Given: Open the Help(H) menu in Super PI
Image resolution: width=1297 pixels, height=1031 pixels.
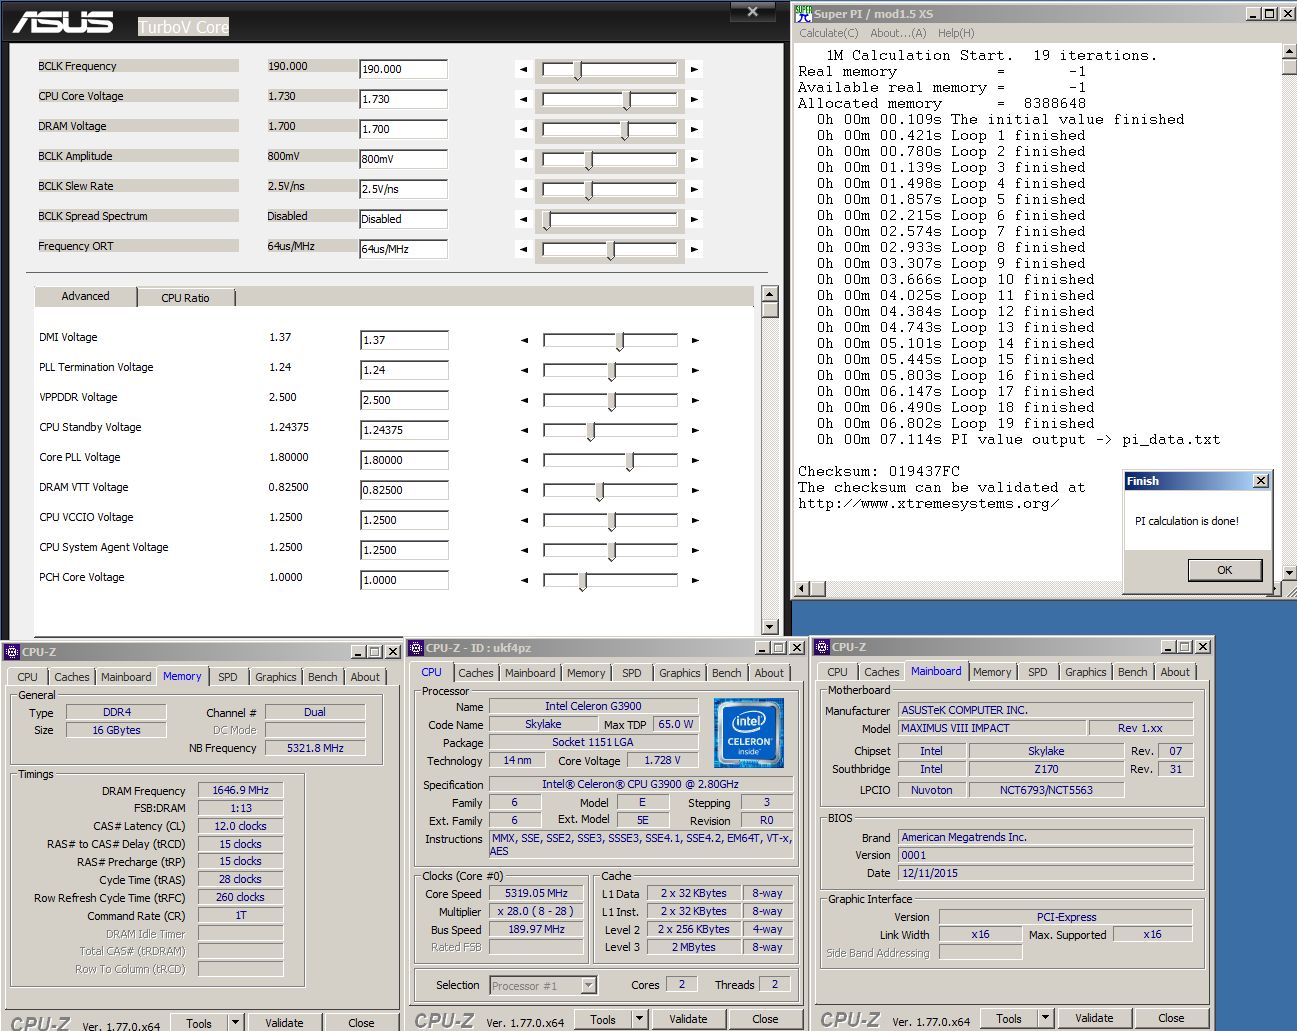Looking at the screenshot, I should click(x=956, y=33).
